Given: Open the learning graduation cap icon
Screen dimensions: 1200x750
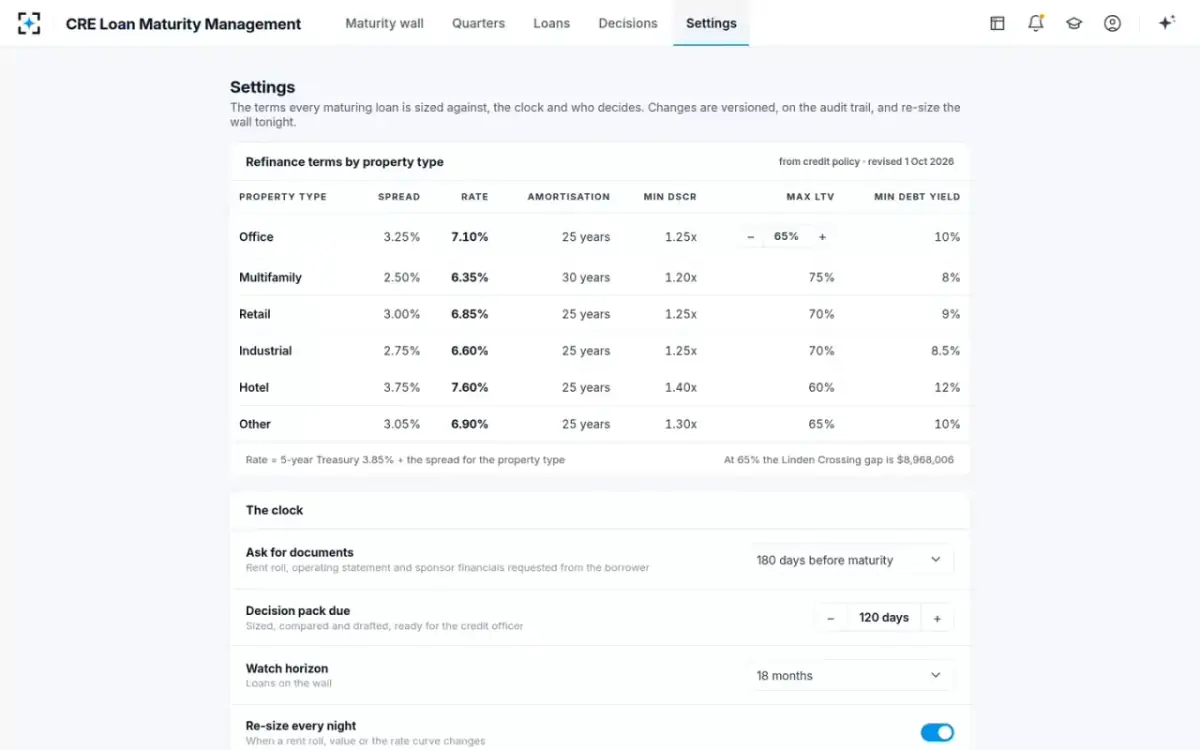Looking at the screenshot, I should [x=1074, y=23].
